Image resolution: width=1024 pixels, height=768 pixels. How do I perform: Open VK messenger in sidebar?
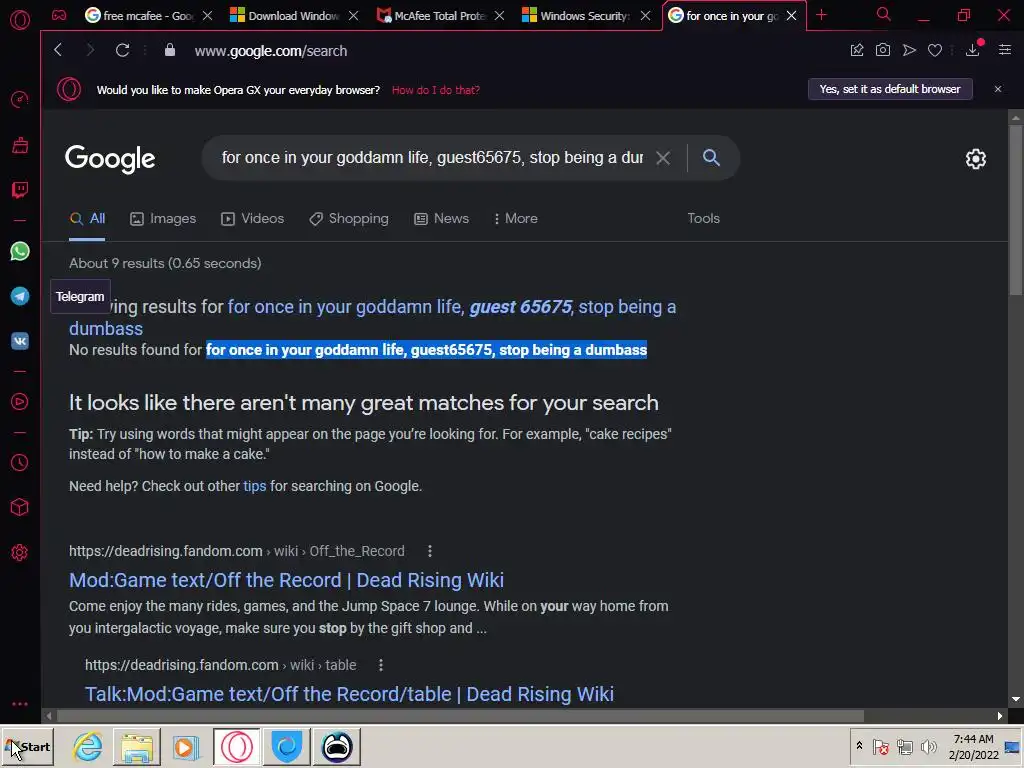point(20,341)
